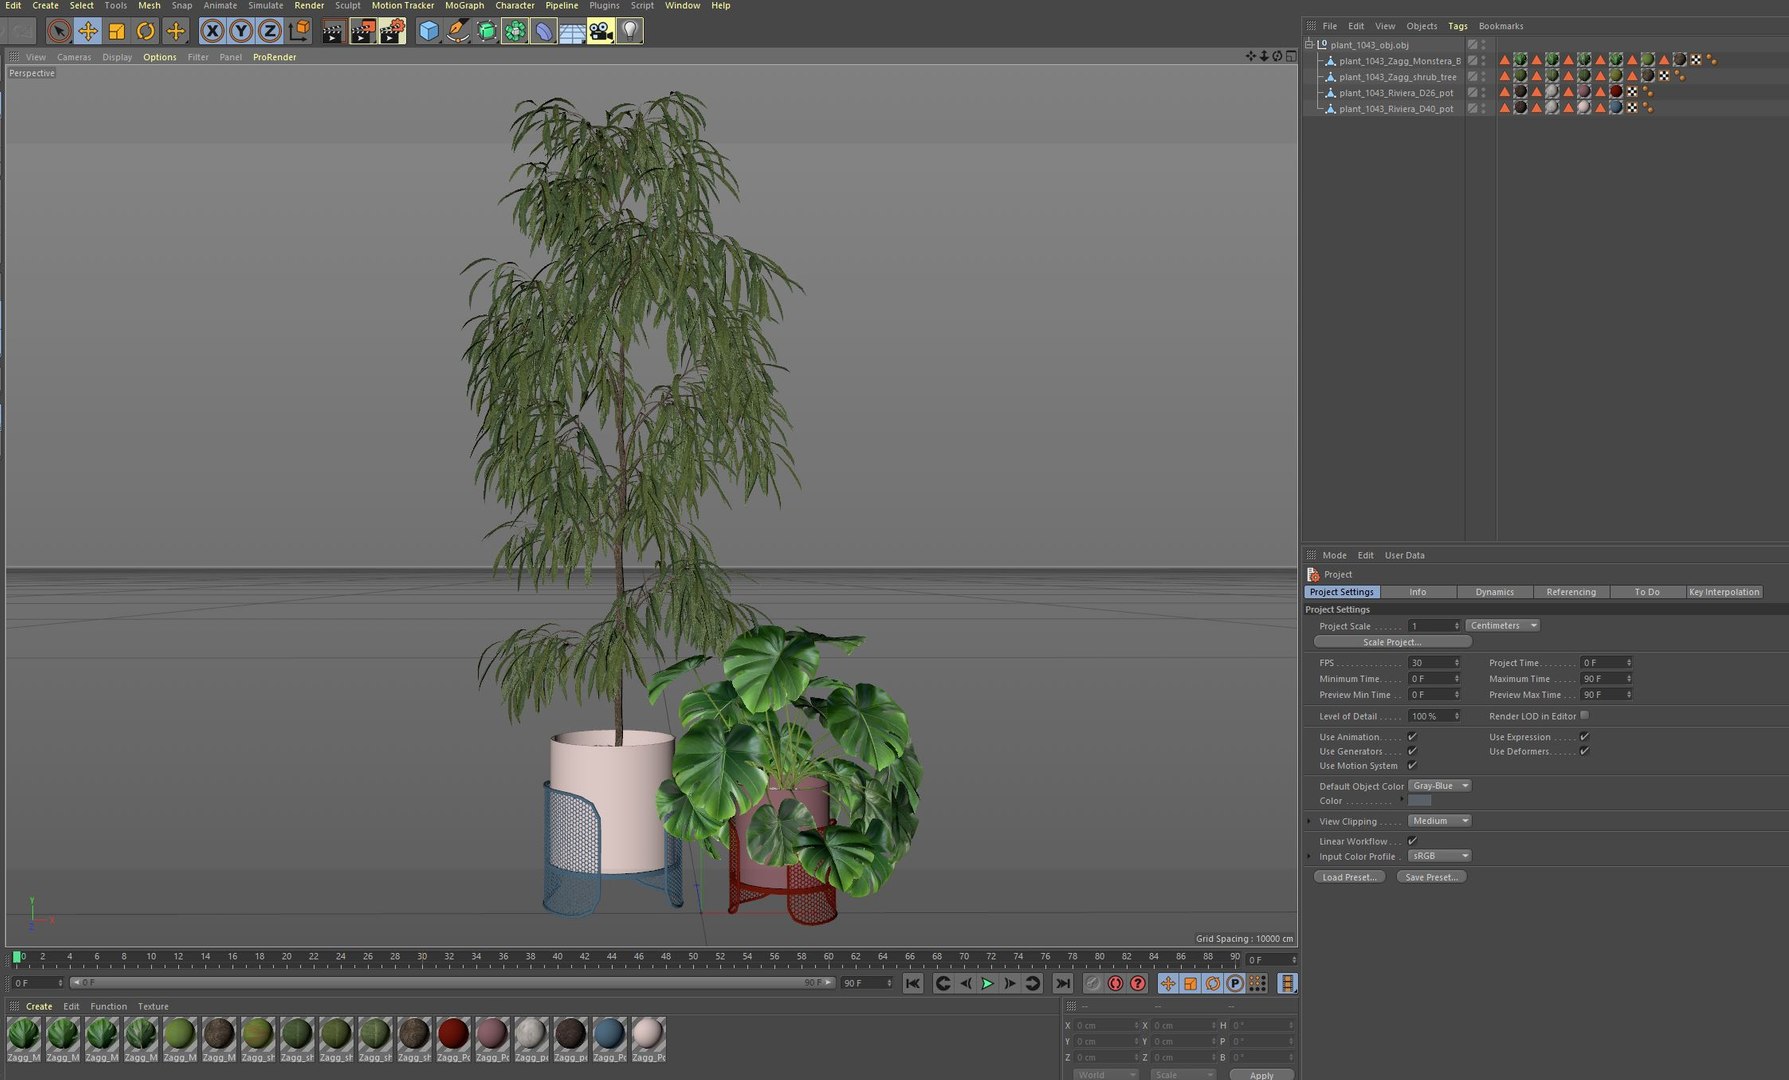Toggle the Use Generators checkbox

[x=1412, y=751]
